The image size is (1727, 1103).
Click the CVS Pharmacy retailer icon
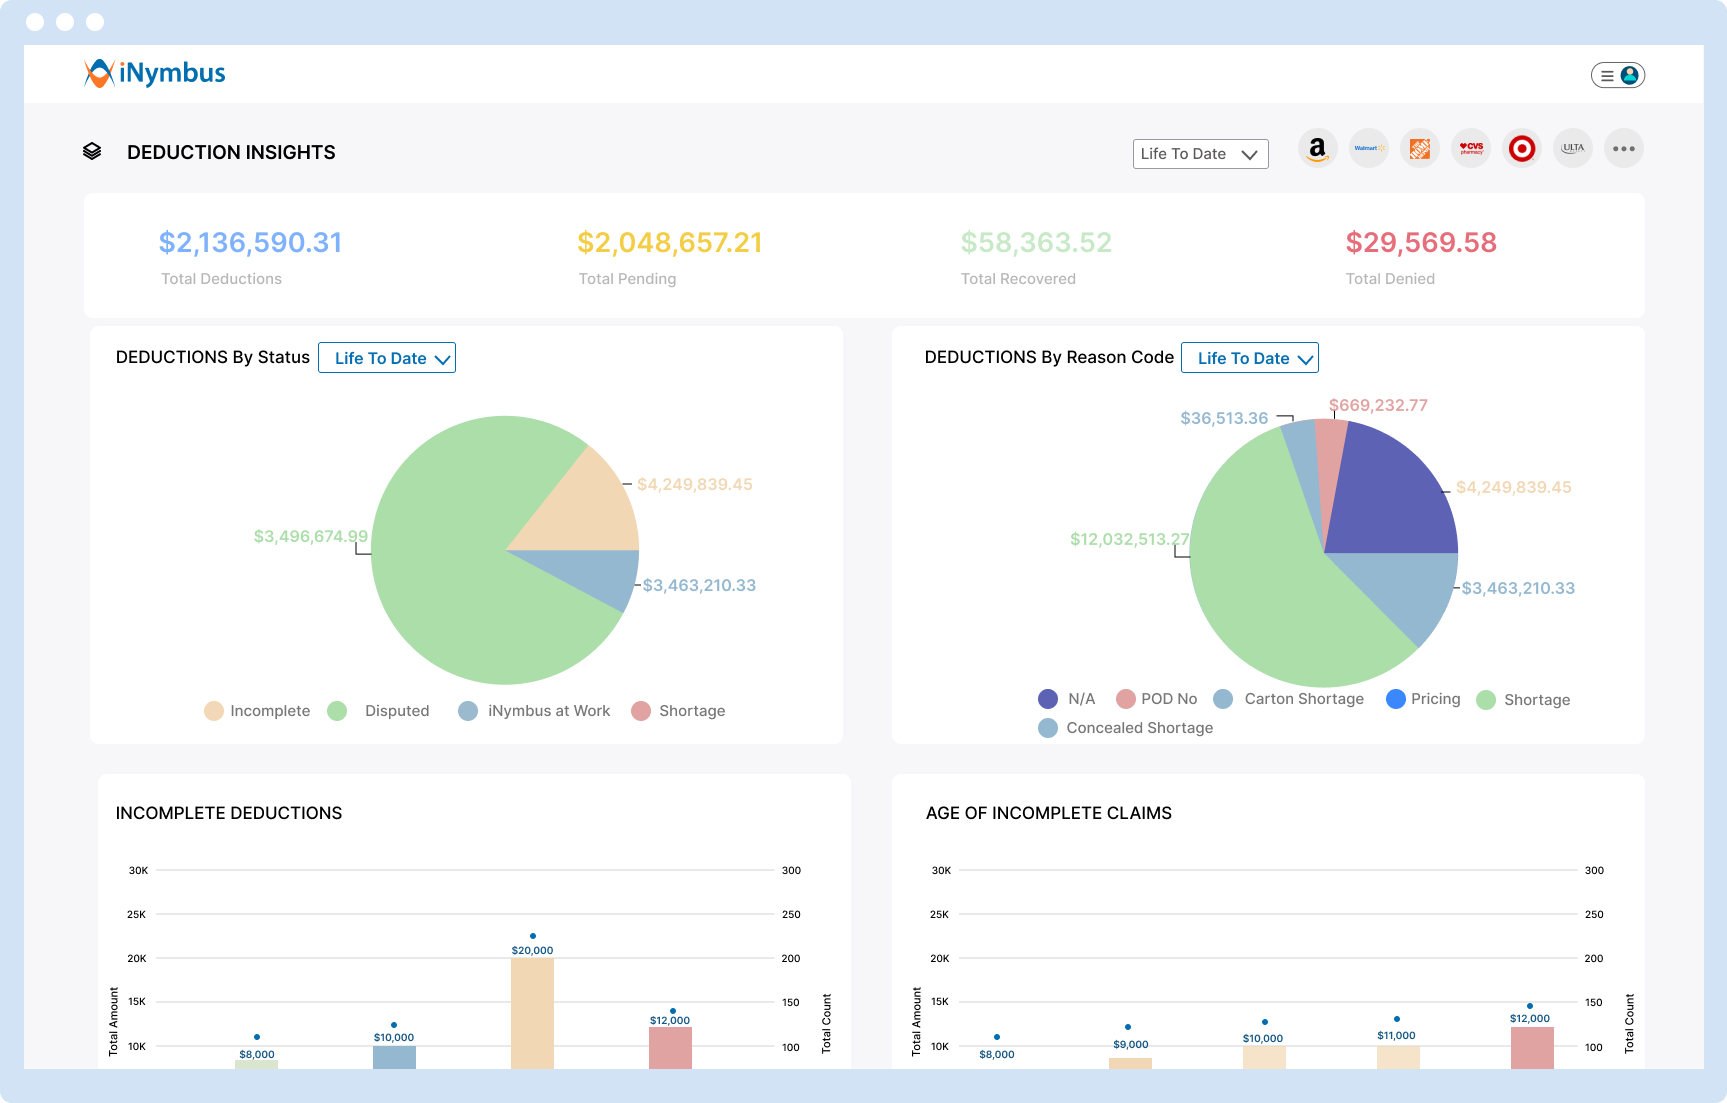(1470, 147)
